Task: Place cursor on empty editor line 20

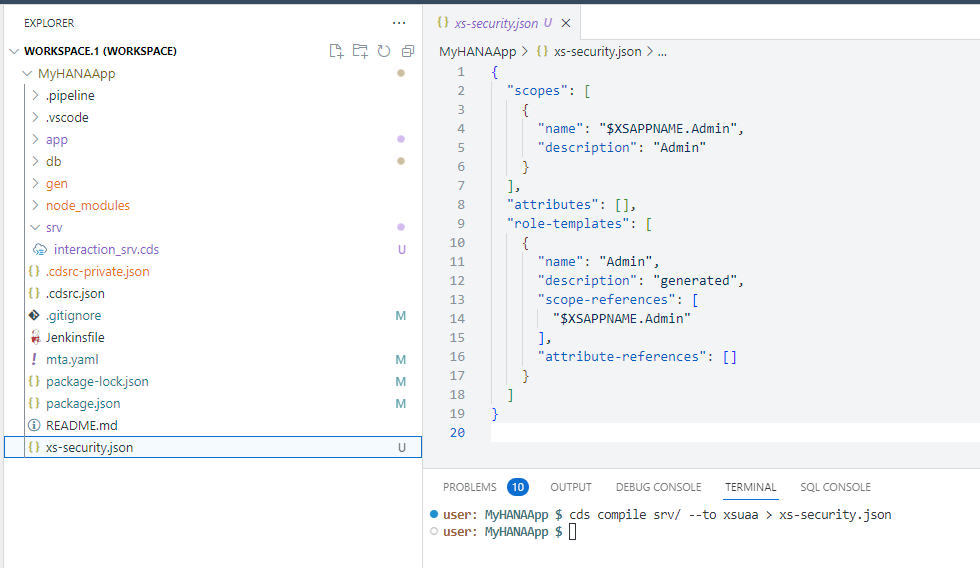Action: [735, 432]
